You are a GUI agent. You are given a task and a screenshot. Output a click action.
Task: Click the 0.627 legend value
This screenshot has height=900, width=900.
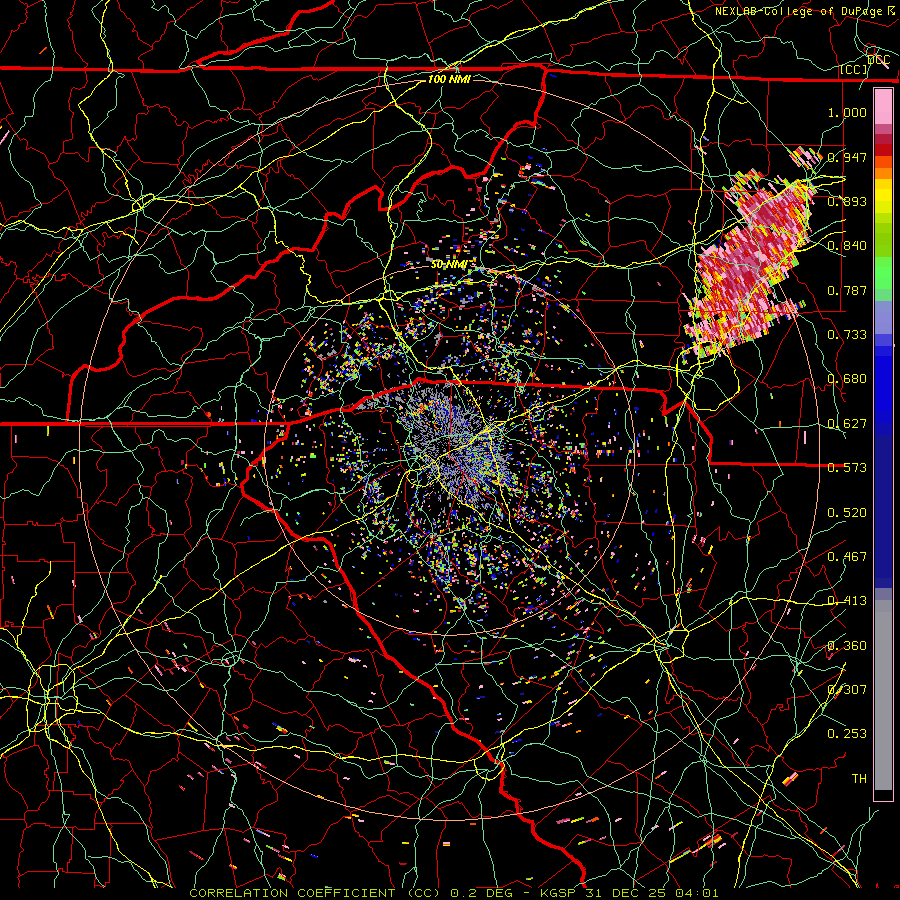tap(847, 423)
